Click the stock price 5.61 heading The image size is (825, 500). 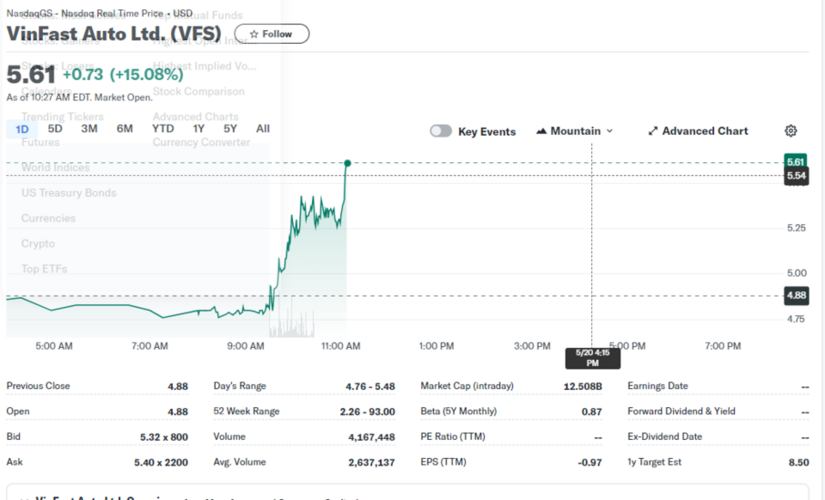(x=31, y=74)
